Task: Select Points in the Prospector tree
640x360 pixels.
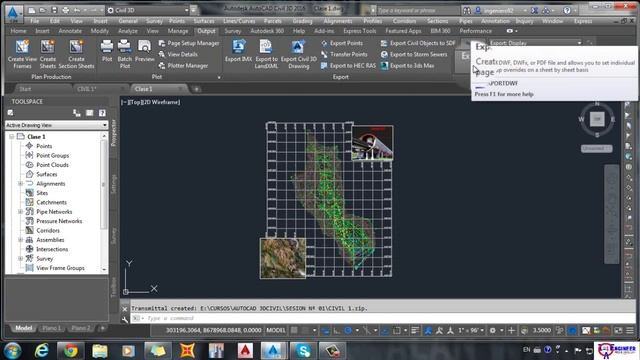Action: 44,146
